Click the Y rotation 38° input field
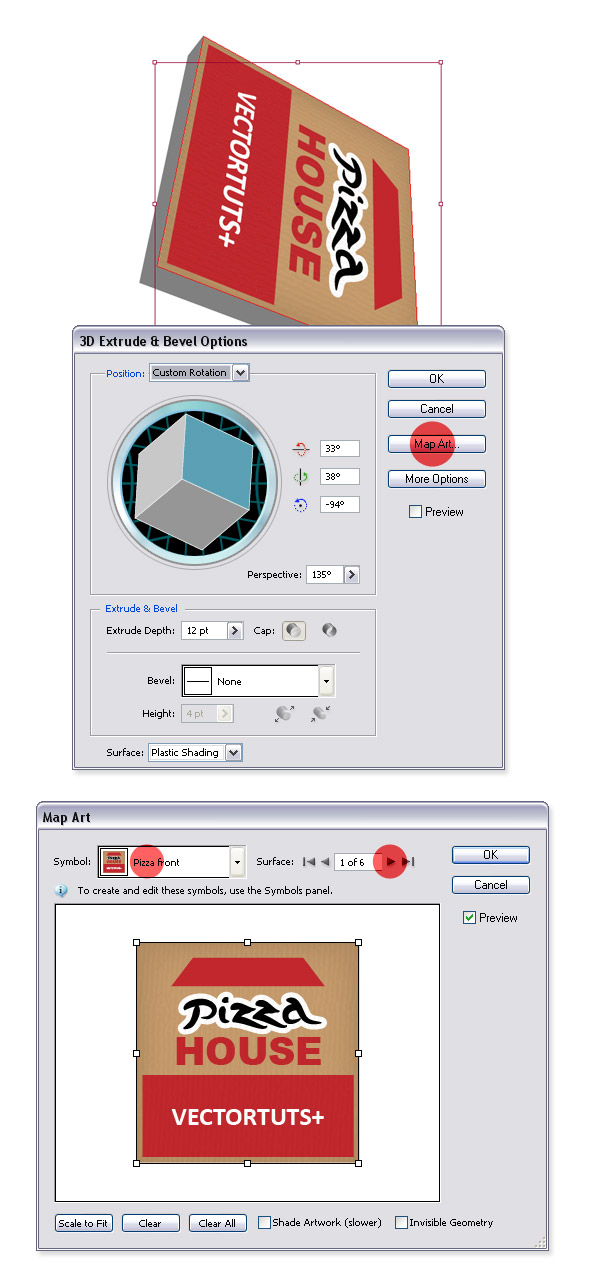The image size is (600, 1288). (339, 477)
